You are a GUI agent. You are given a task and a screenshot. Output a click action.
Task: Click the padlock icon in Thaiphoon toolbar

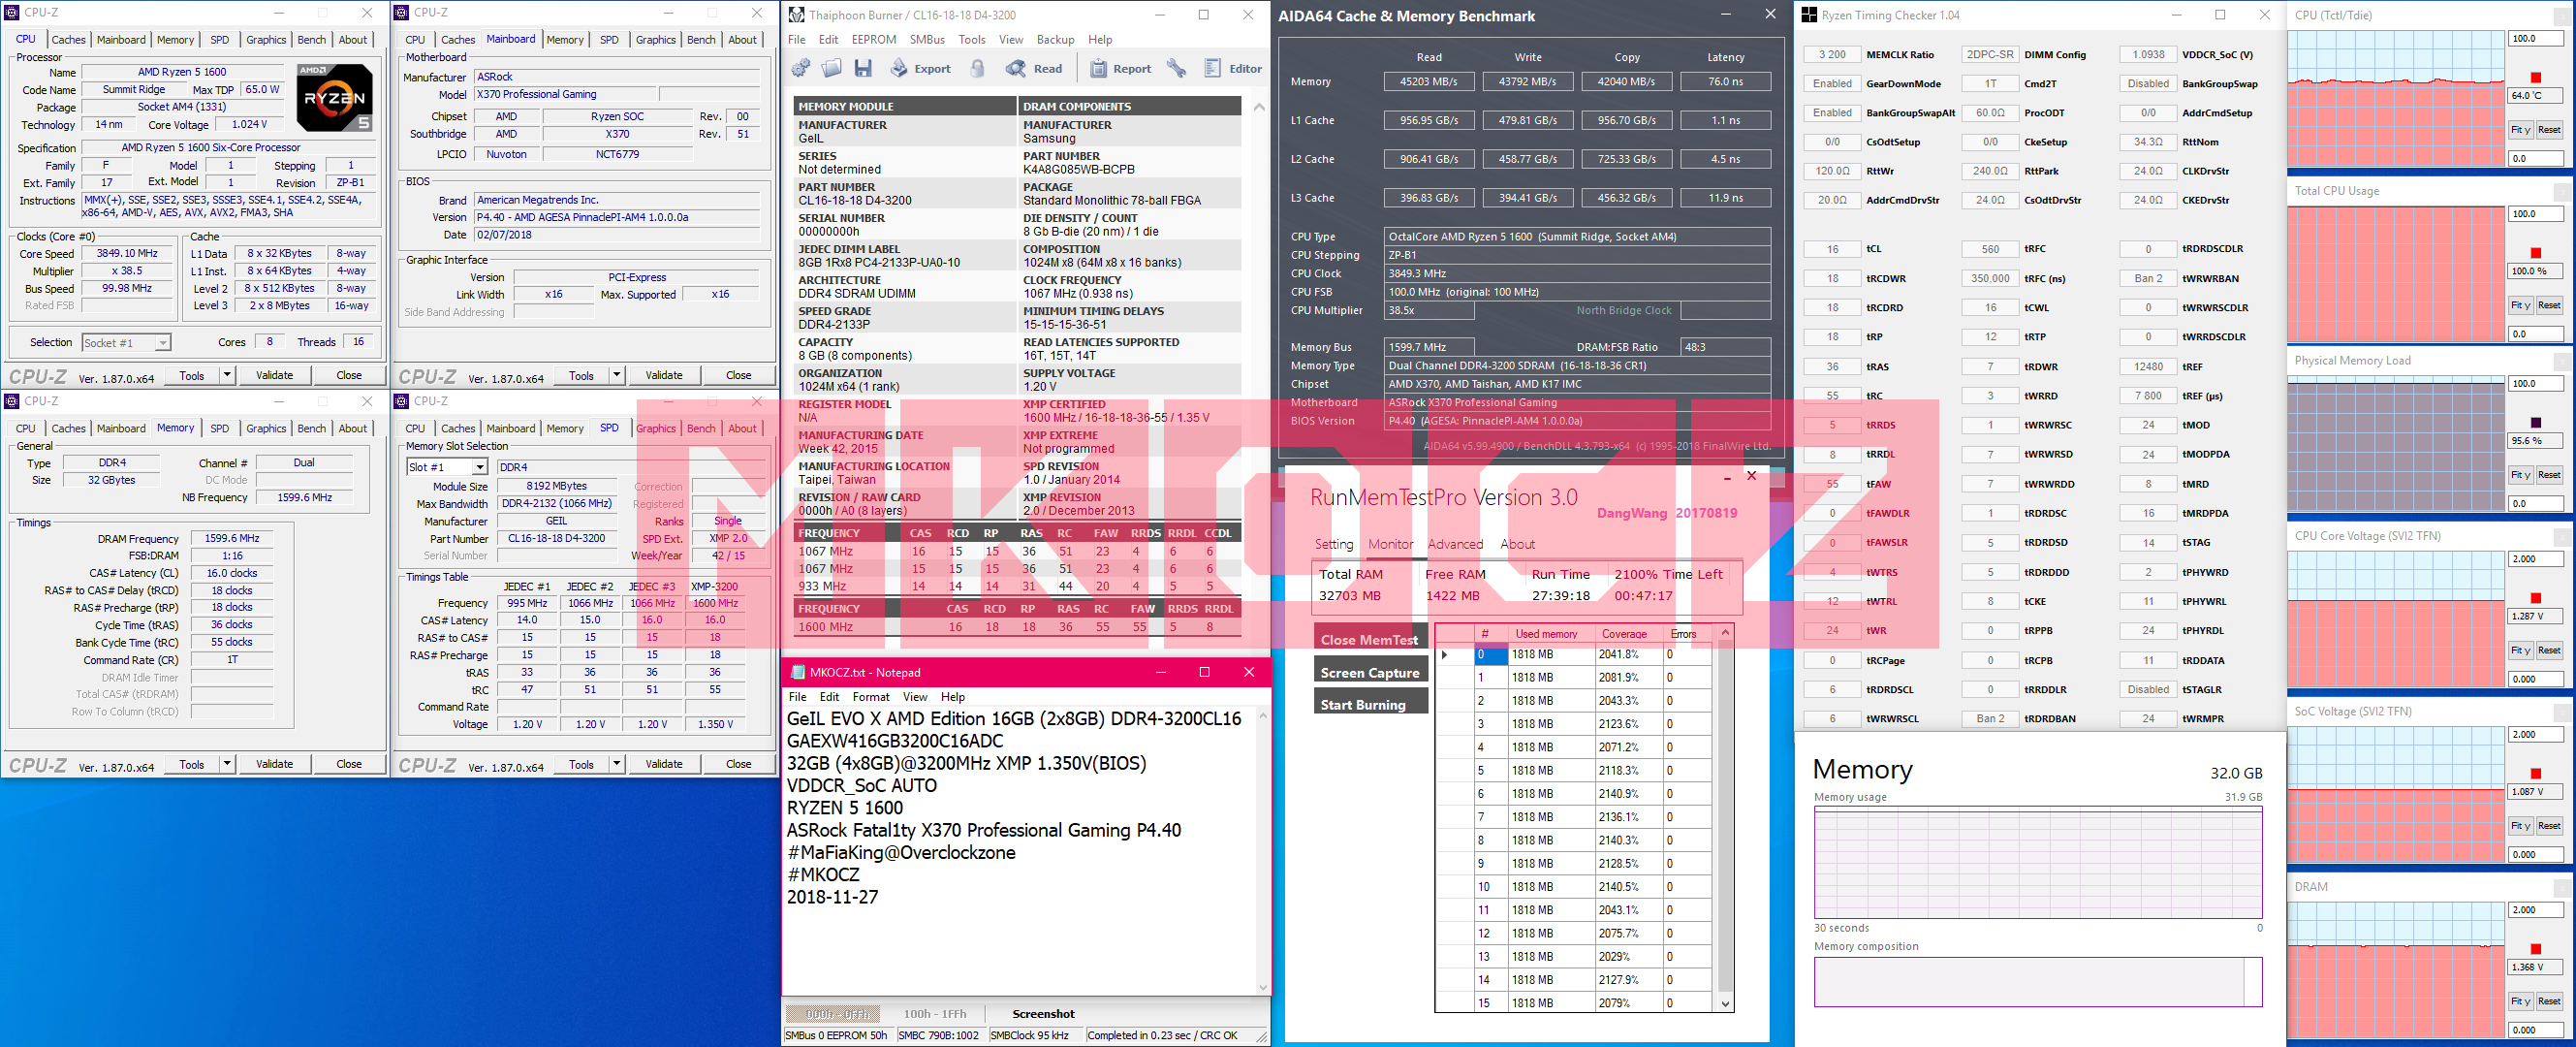tap(978, 68)
